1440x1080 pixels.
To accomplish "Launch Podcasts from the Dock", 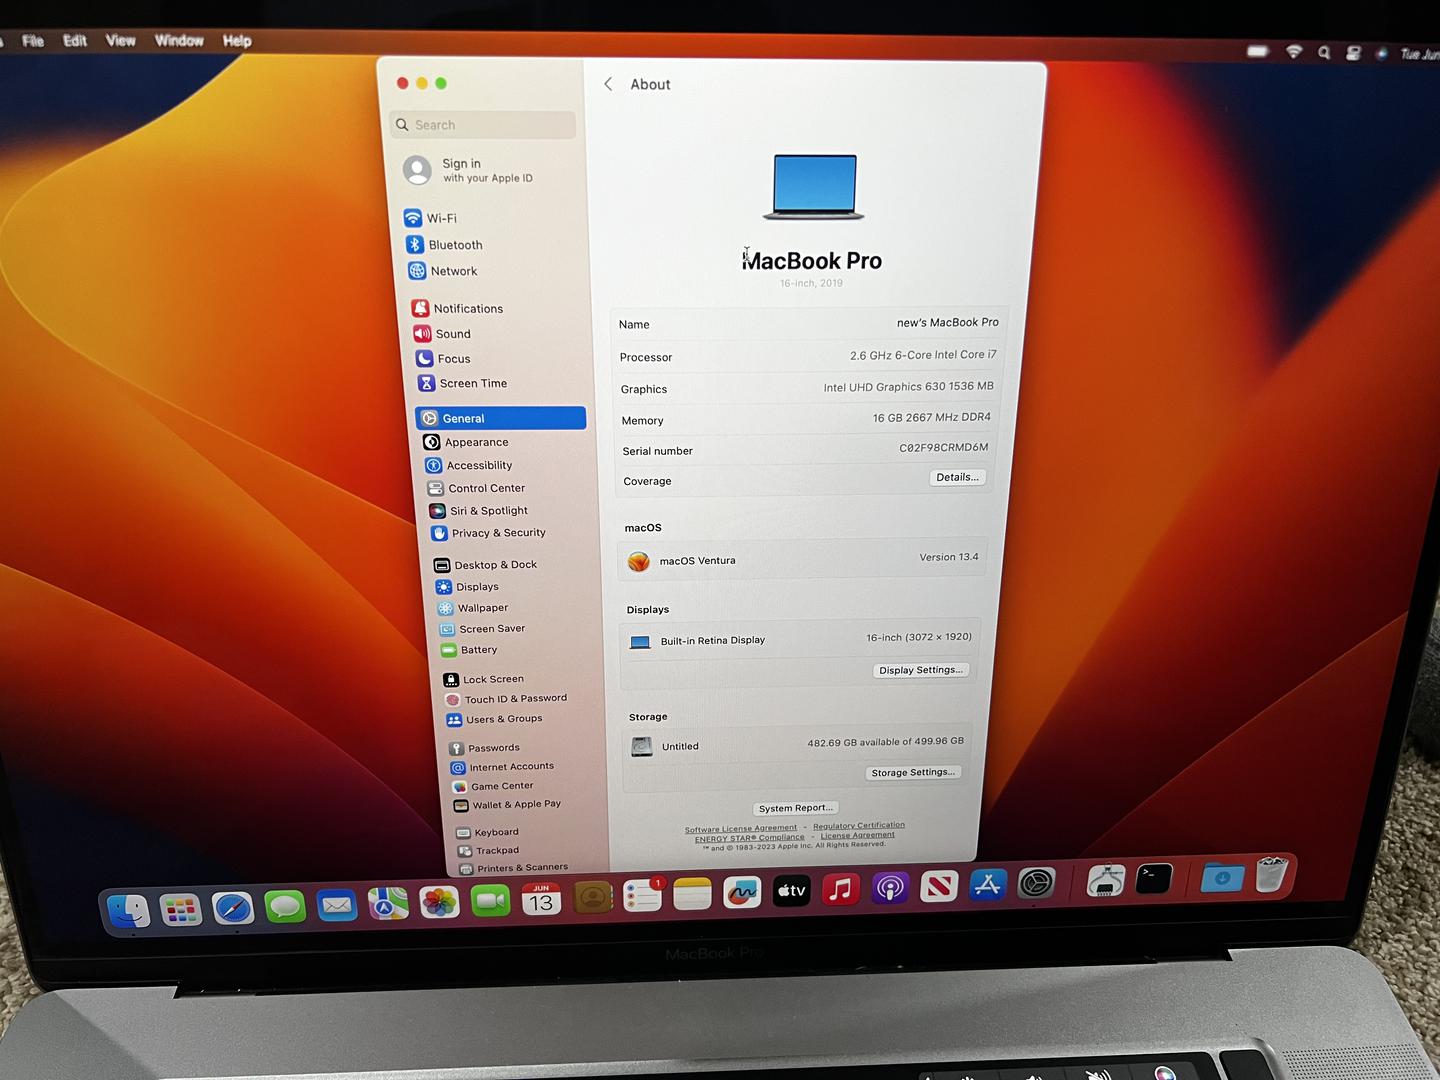I will [x=890, y=887].
